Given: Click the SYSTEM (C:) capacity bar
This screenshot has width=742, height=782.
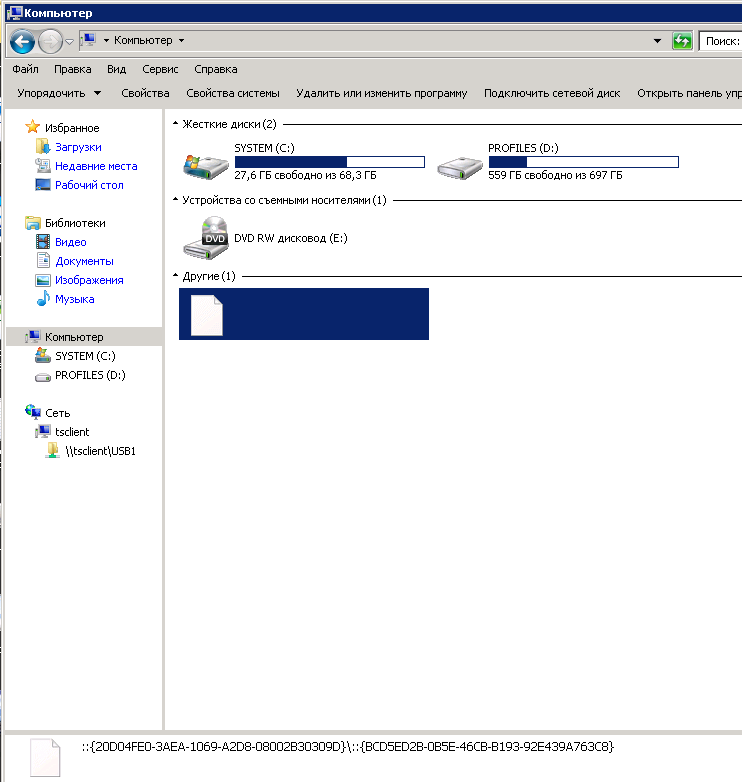Looking at the screenshot, I should click(329, 162).
